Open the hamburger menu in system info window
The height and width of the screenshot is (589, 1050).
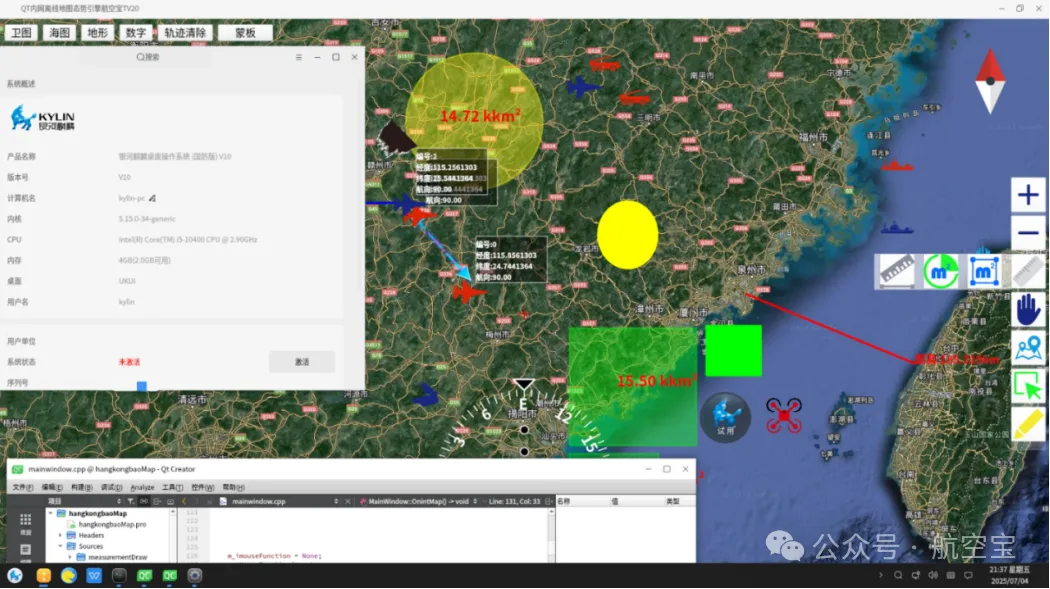pyautogui.click(x=299, y=58)
